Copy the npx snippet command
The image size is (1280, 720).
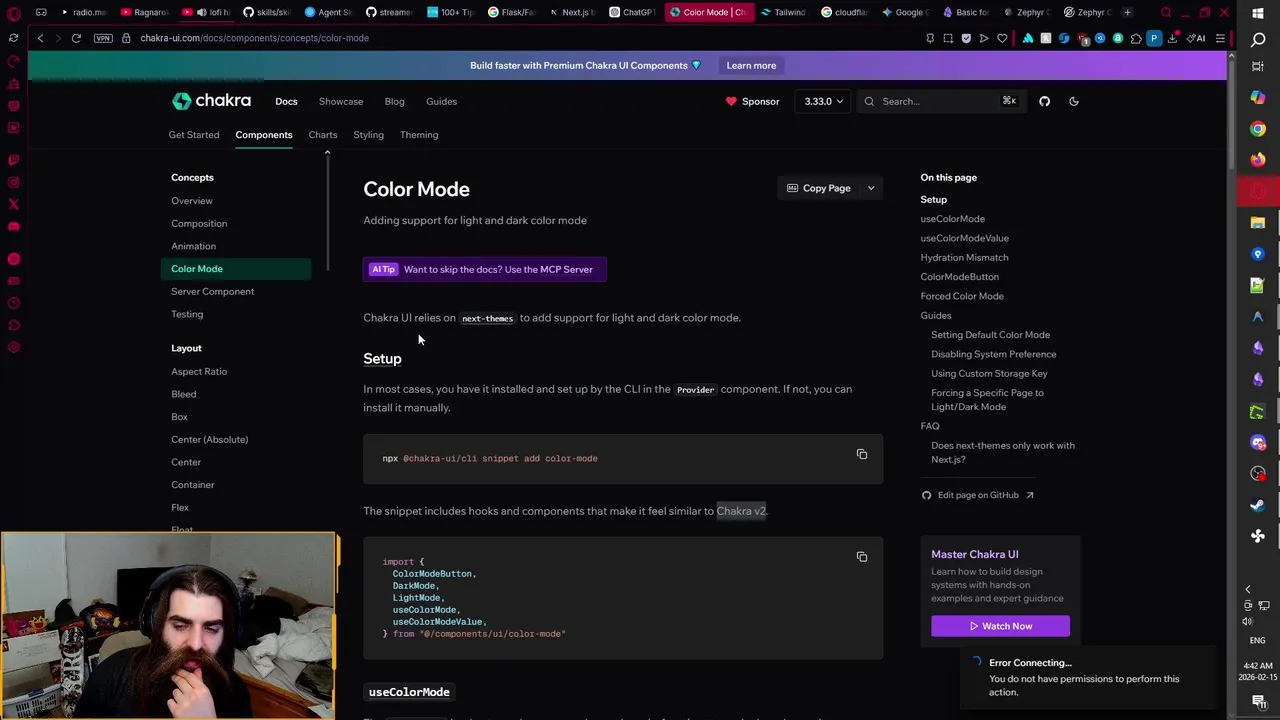click(x=862, y=454)
